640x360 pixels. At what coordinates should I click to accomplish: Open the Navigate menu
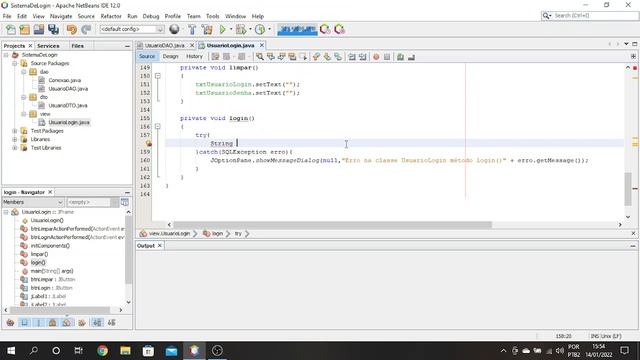click(x=61, y=16)
